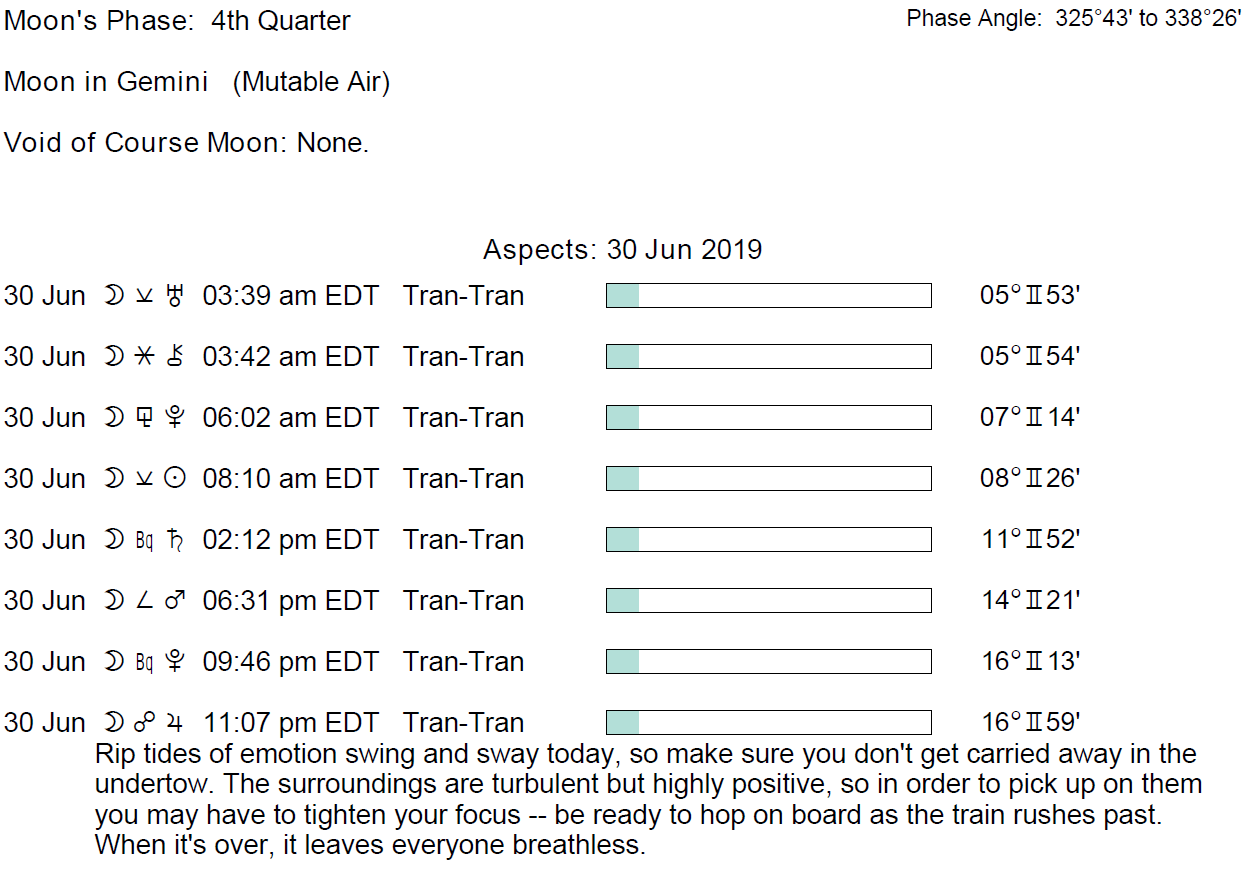Select the Phase Angle value text
This screenshot has height=880, width=1259.
pos(1147,19)
